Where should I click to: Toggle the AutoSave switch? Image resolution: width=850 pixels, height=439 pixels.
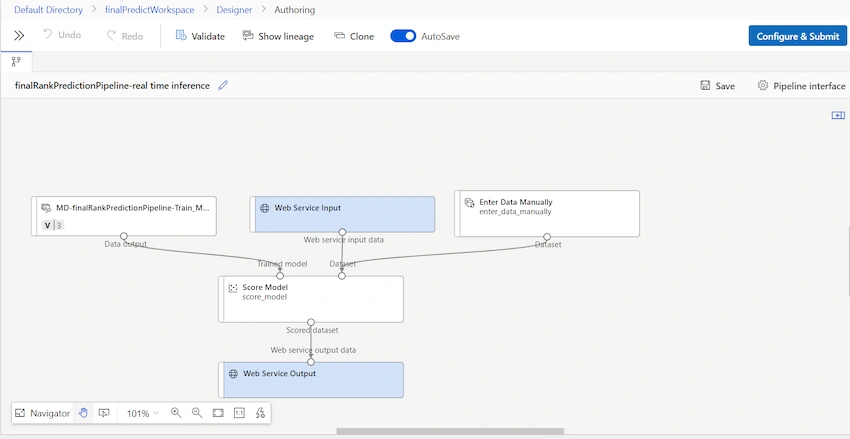403,36
